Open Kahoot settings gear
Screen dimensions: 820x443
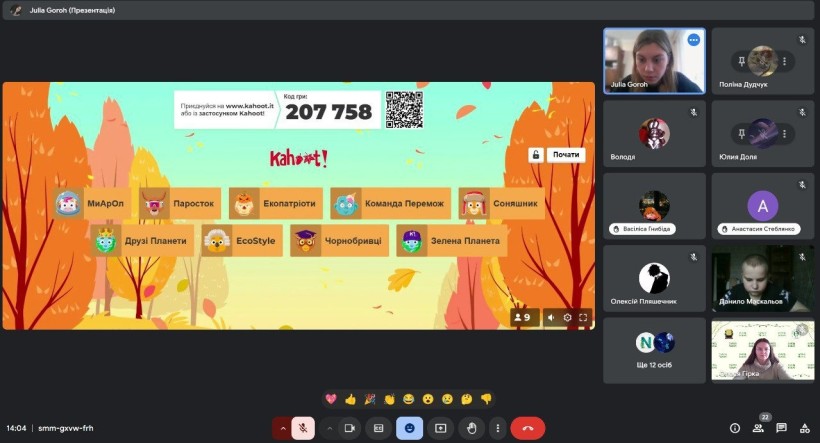(567, 317)
